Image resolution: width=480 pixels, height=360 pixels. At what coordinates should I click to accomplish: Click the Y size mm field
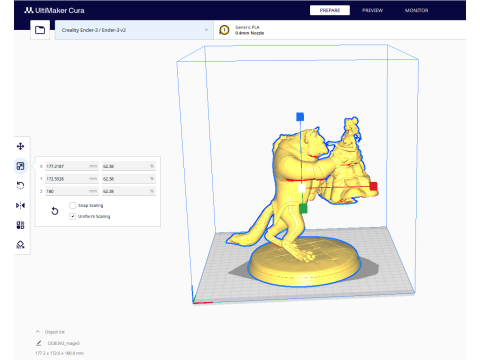(x=72, y=179)
